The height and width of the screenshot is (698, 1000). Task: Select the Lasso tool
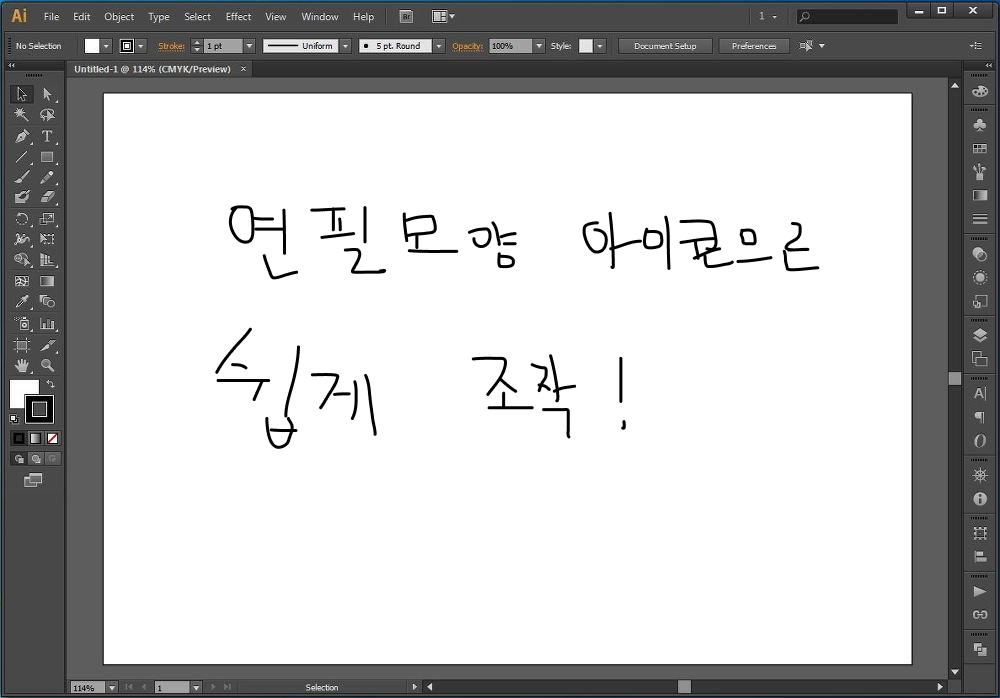coord(47,115)
